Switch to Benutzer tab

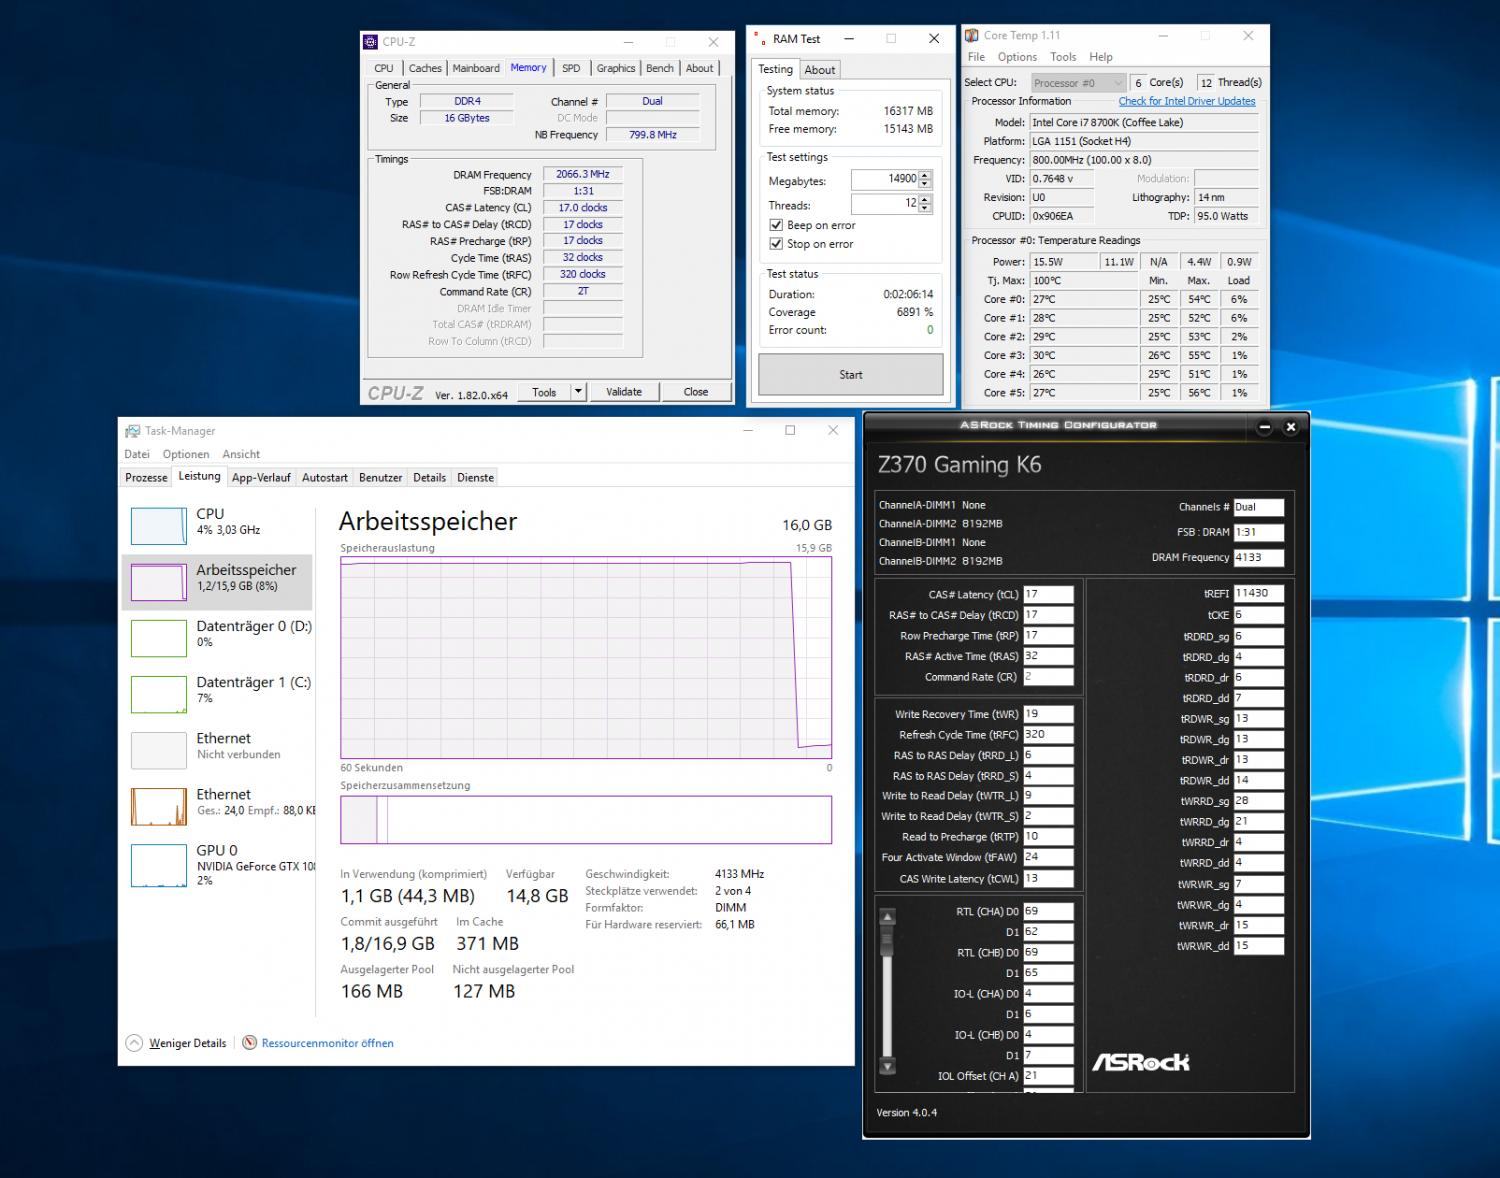click(x=381, y=477)
